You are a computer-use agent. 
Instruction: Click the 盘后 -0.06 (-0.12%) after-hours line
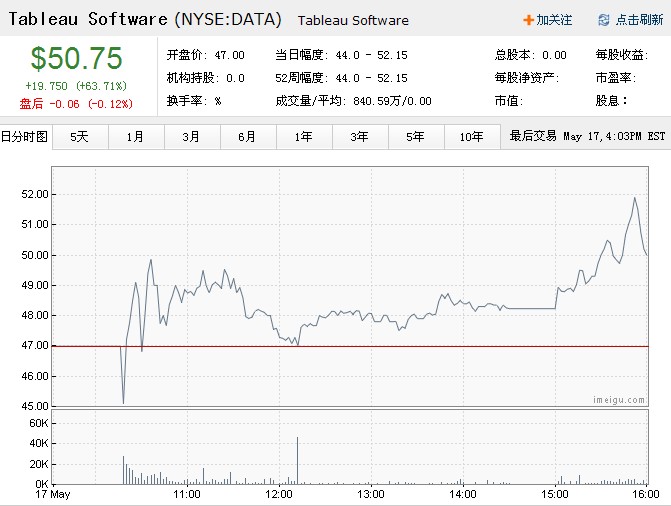click(76, 104)
